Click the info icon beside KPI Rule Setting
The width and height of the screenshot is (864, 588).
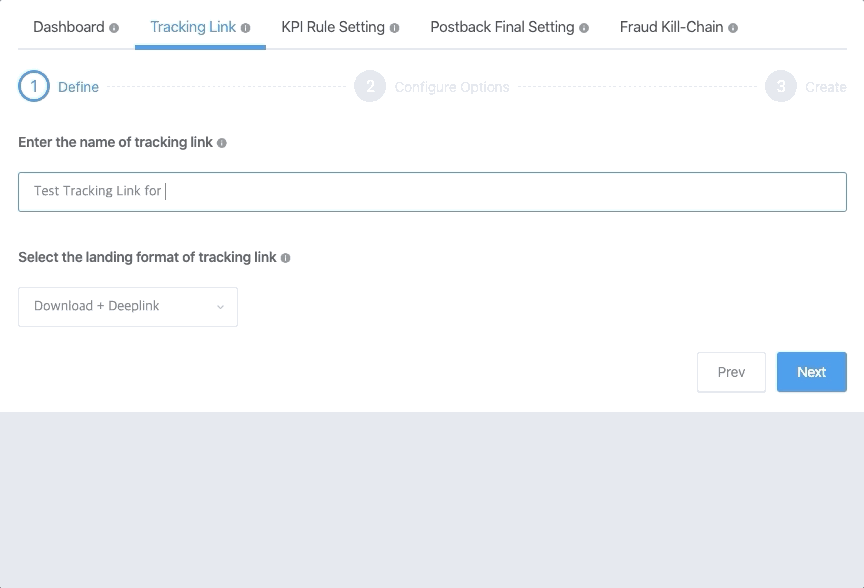pyautogui.click(x=392, y=27)
